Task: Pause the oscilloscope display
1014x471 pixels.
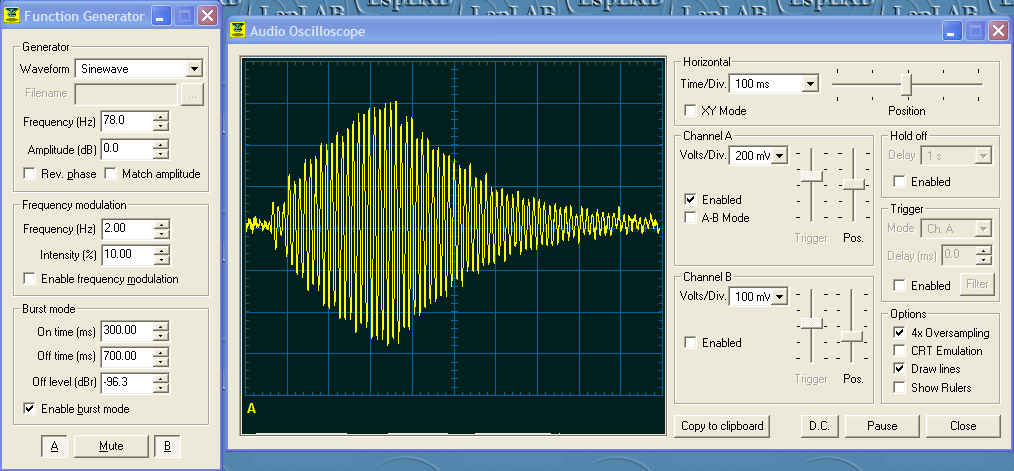Action: click(882, 426)
